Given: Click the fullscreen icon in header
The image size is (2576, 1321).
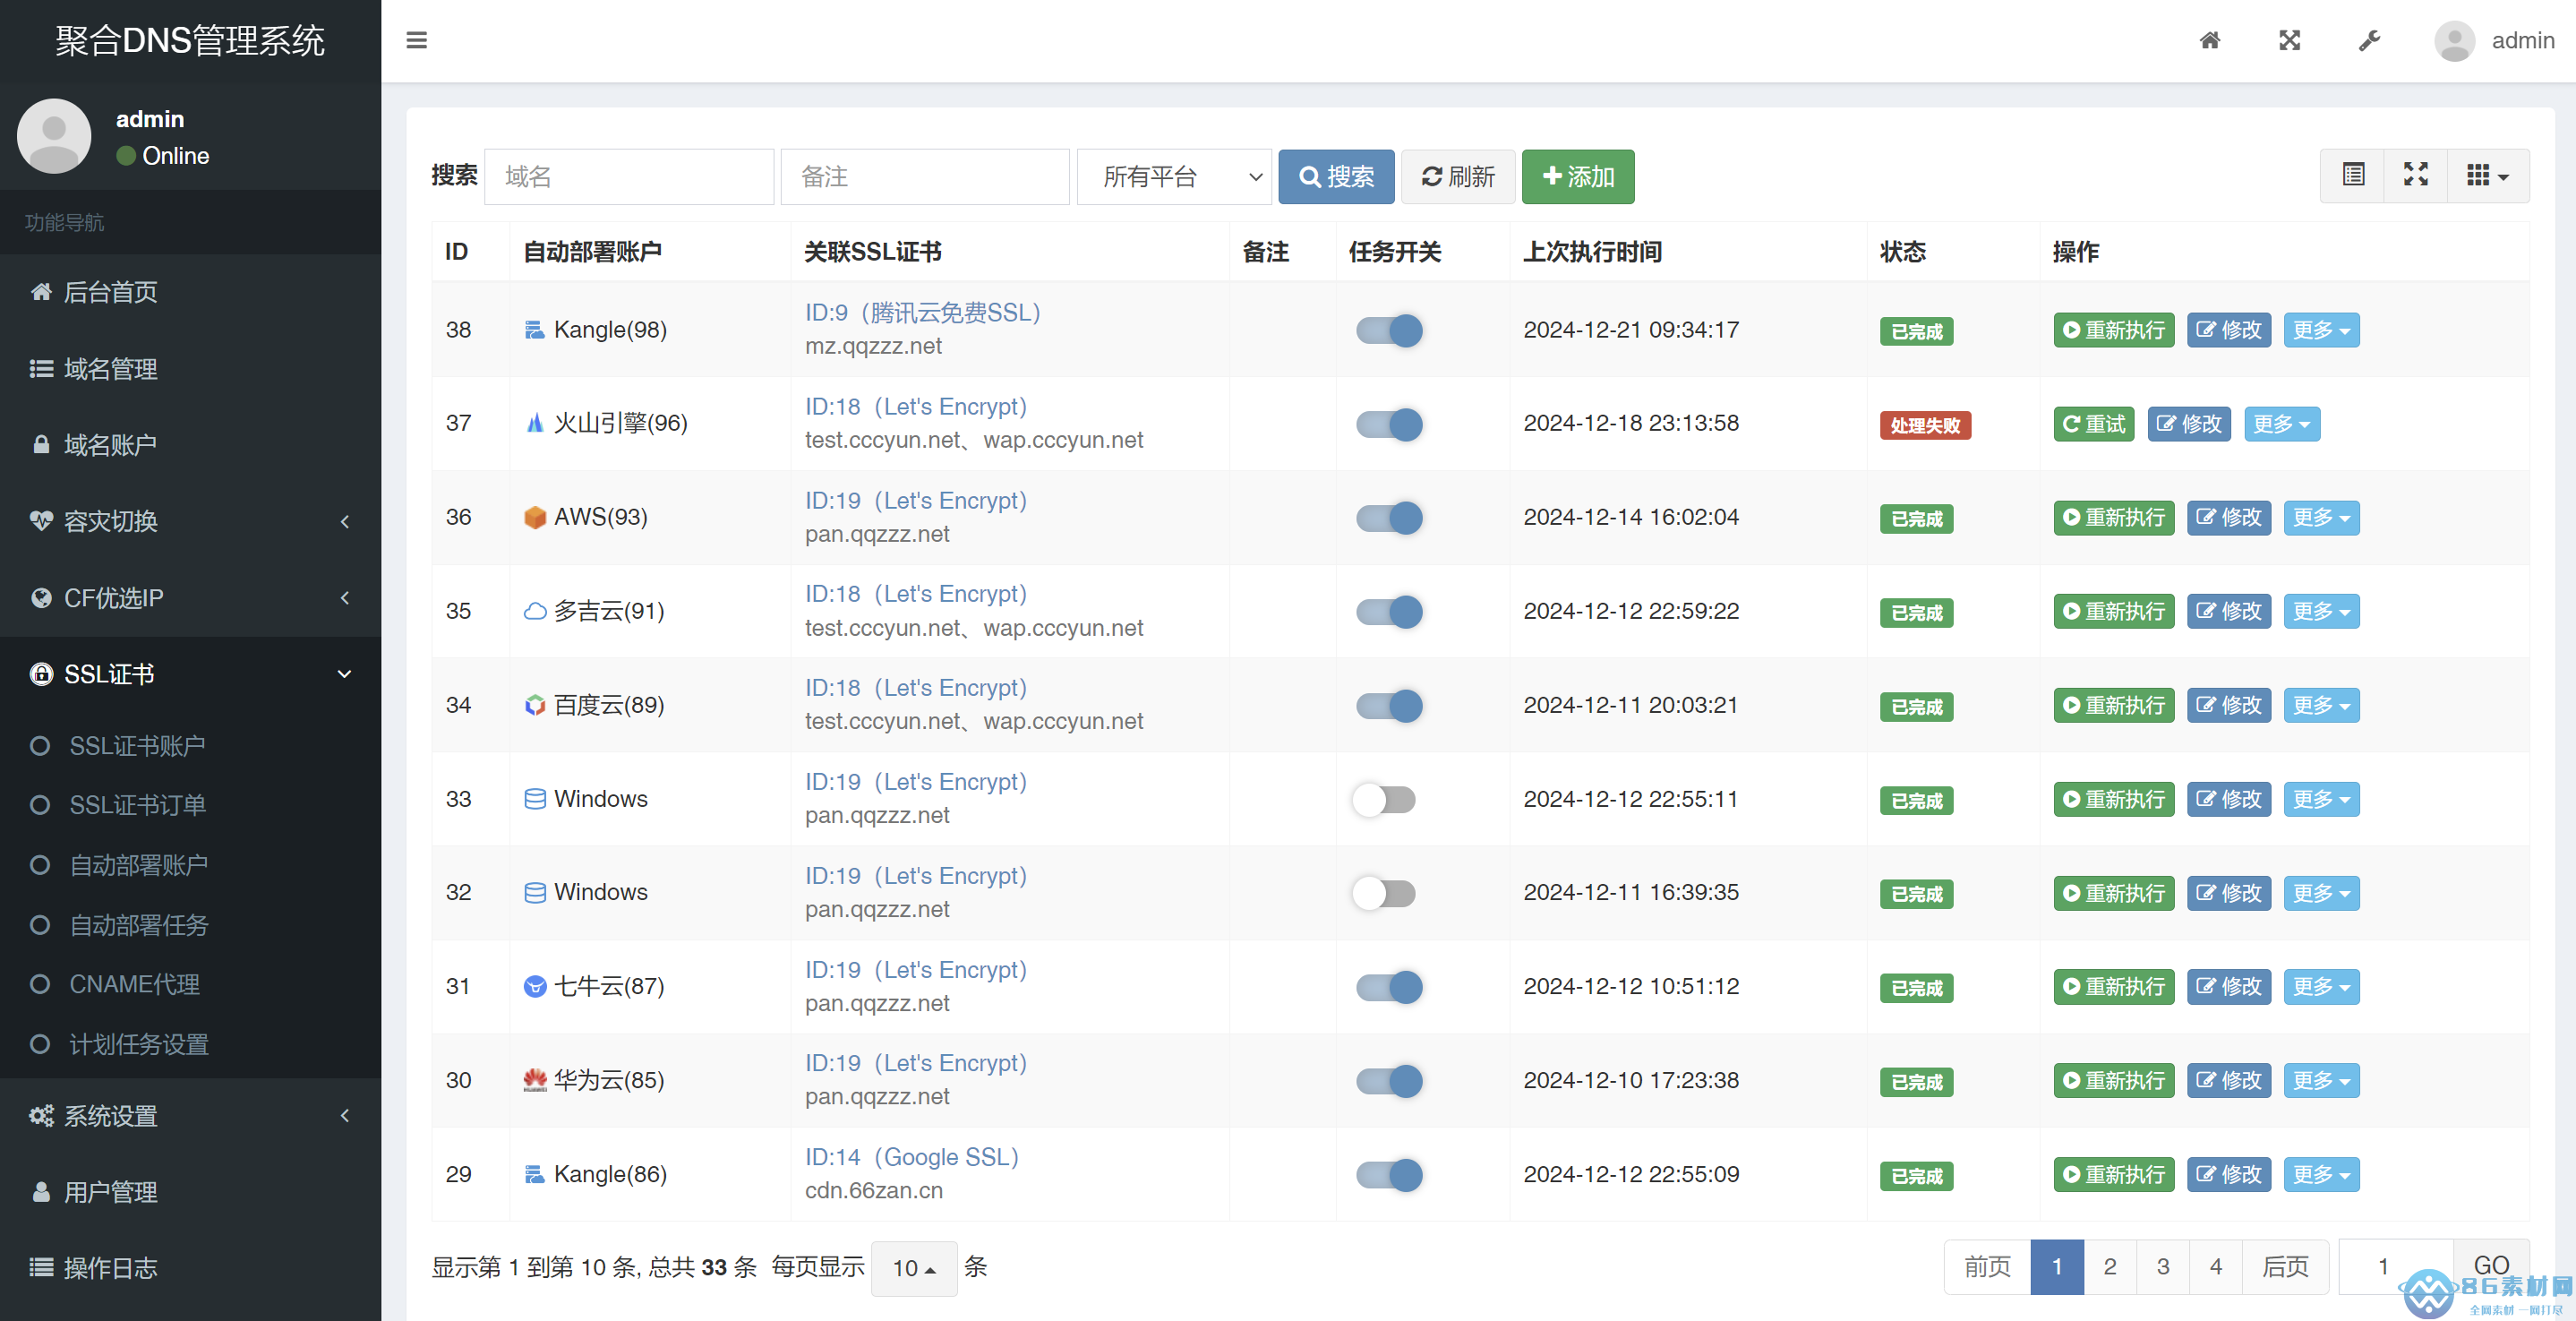Looking at the screenshot, I should 2289,40.
